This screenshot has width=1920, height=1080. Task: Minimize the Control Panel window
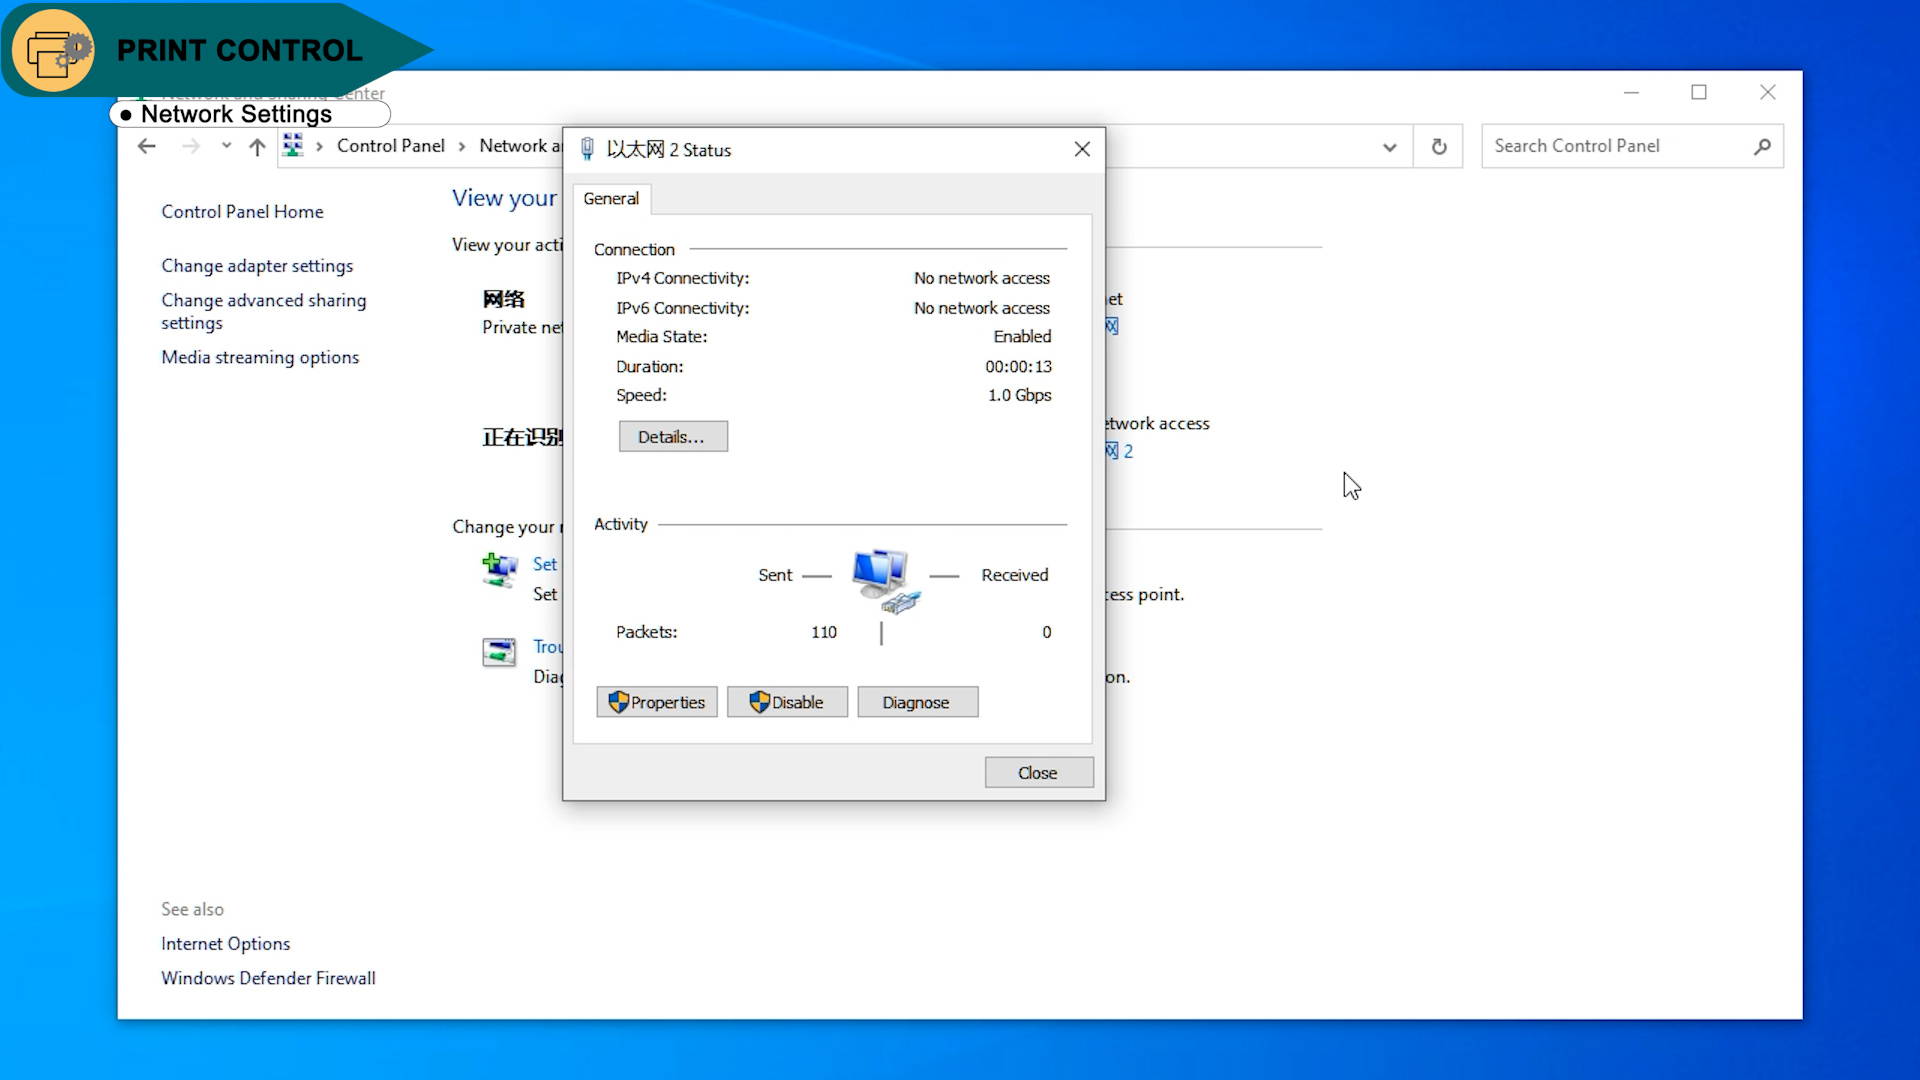click(1631, 92)
